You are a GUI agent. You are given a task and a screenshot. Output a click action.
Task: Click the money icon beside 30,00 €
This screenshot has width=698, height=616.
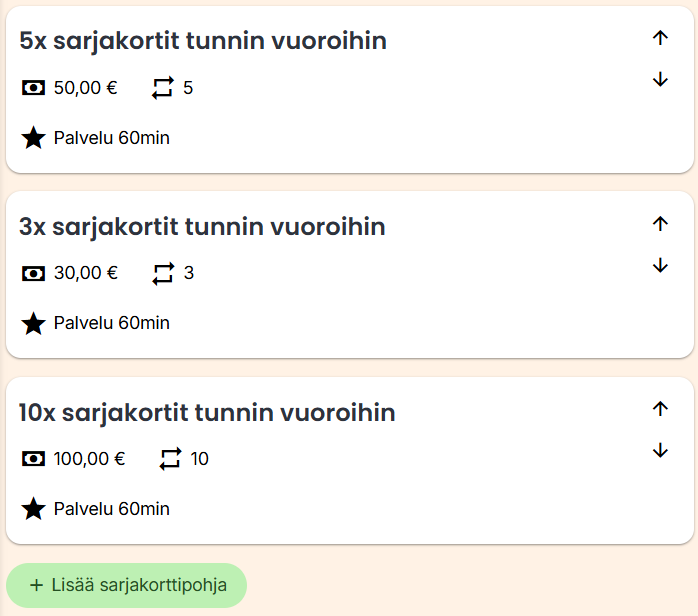click(x=33, y=273)
